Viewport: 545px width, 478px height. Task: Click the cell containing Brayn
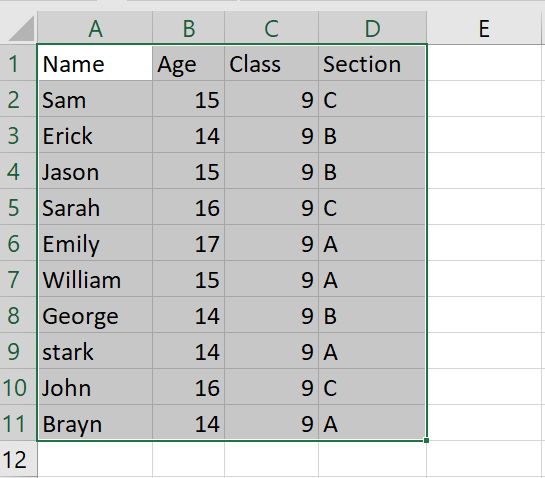(95, 423)
